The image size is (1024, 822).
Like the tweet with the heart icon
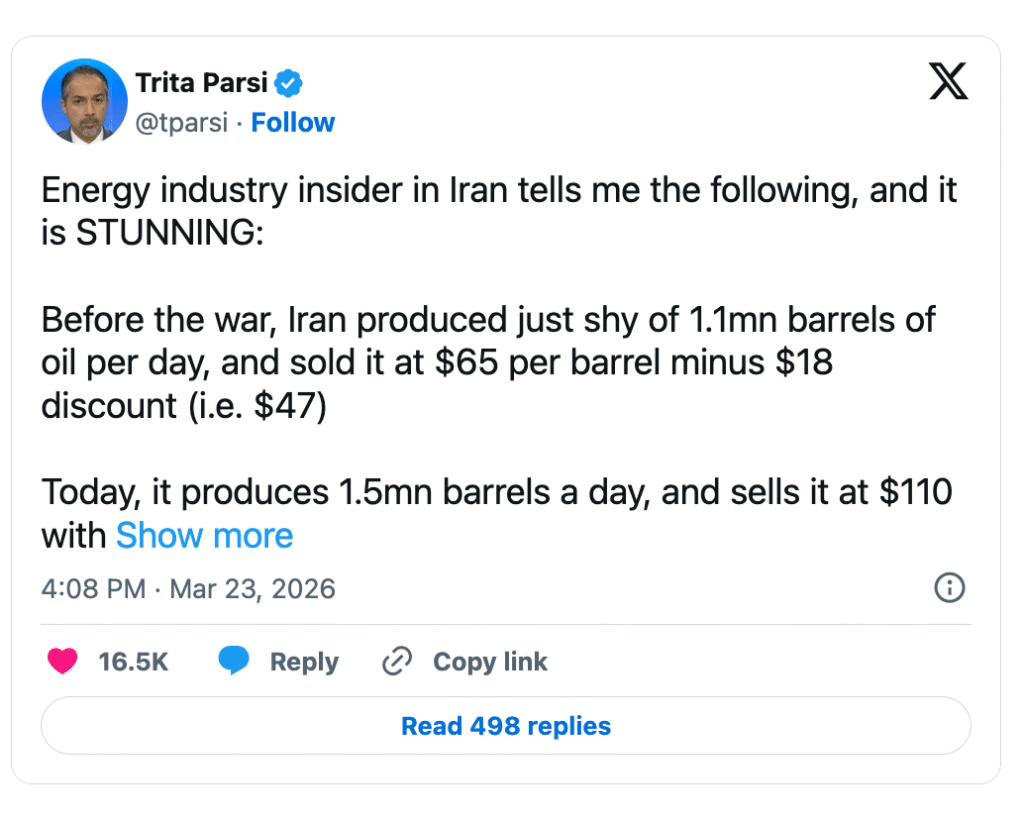point(63,661)
